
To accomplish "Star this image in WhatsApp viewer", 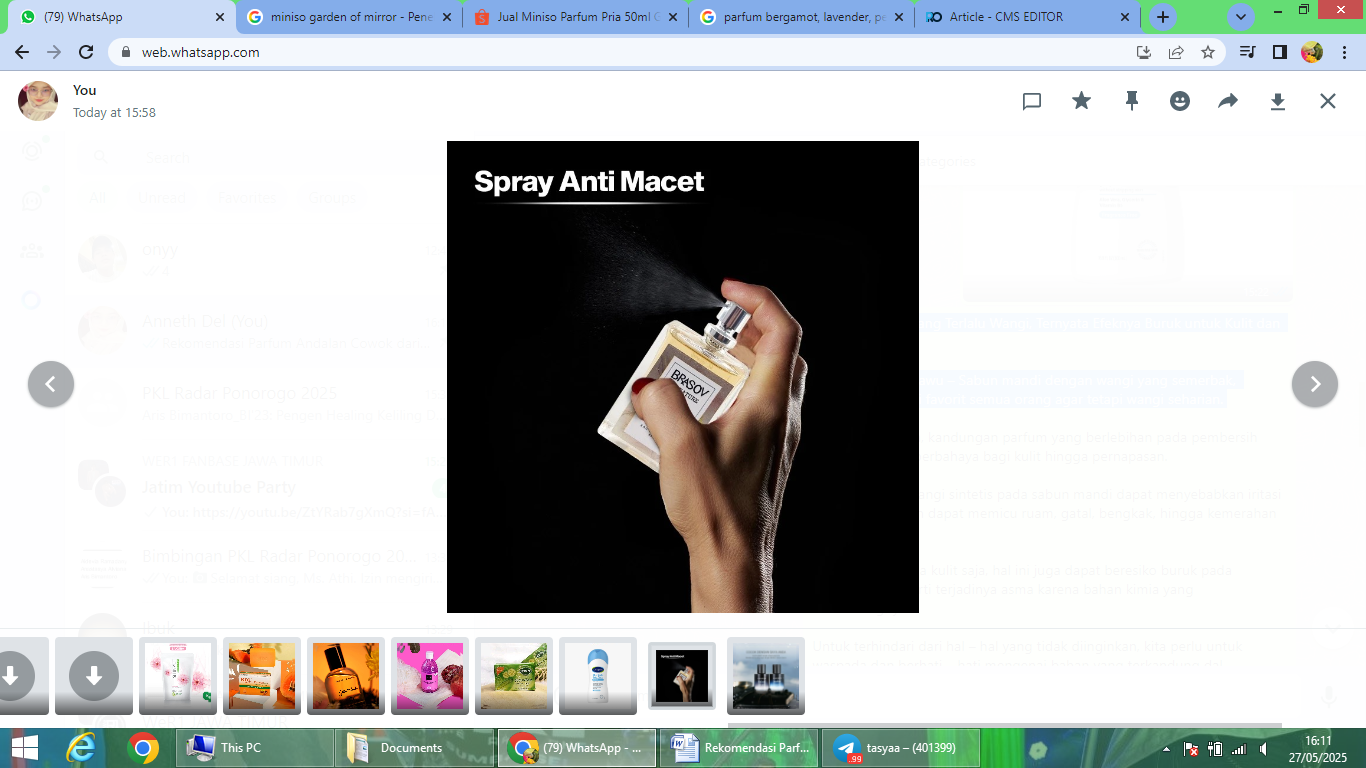I will (x=1081, y=101).
